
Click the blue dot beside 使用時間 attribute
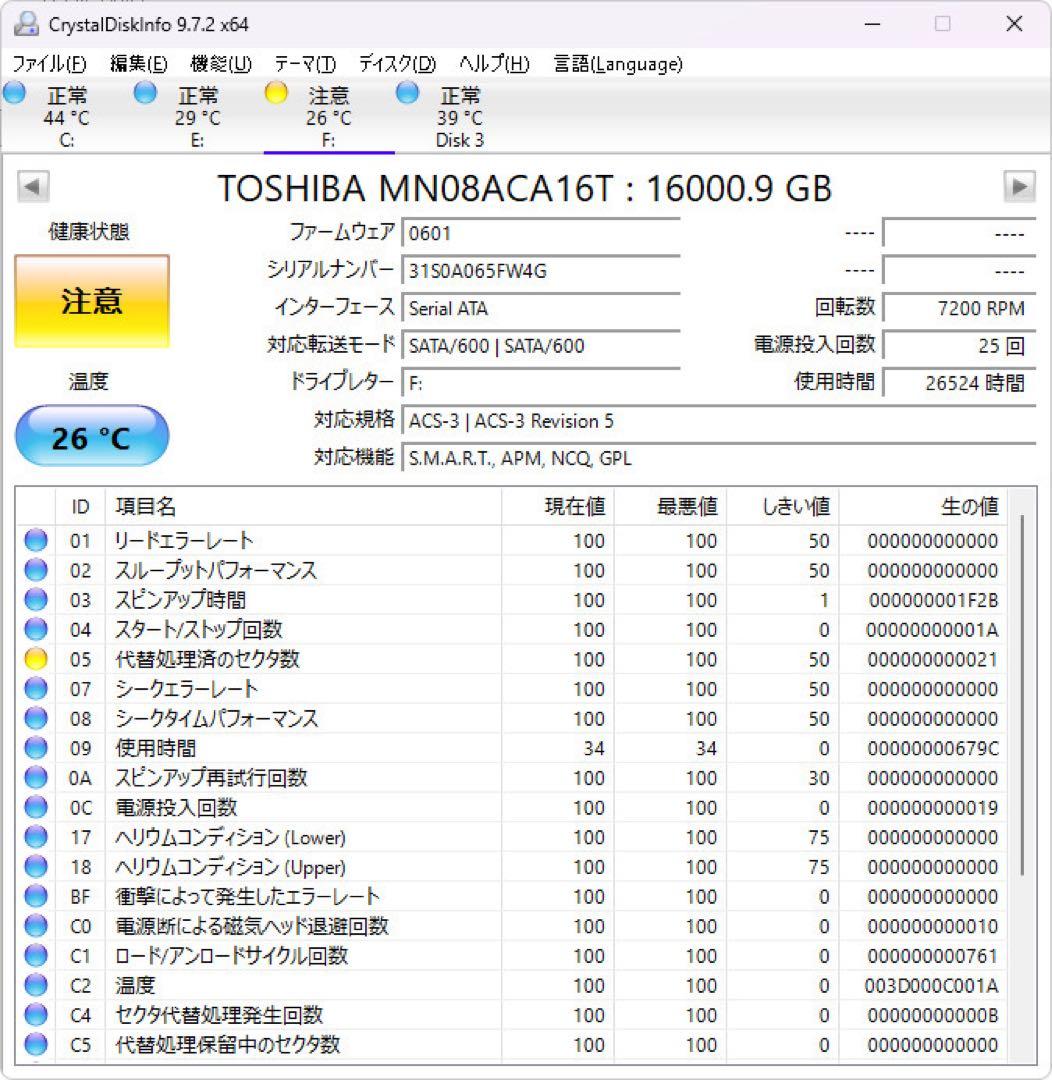(35, 748)
